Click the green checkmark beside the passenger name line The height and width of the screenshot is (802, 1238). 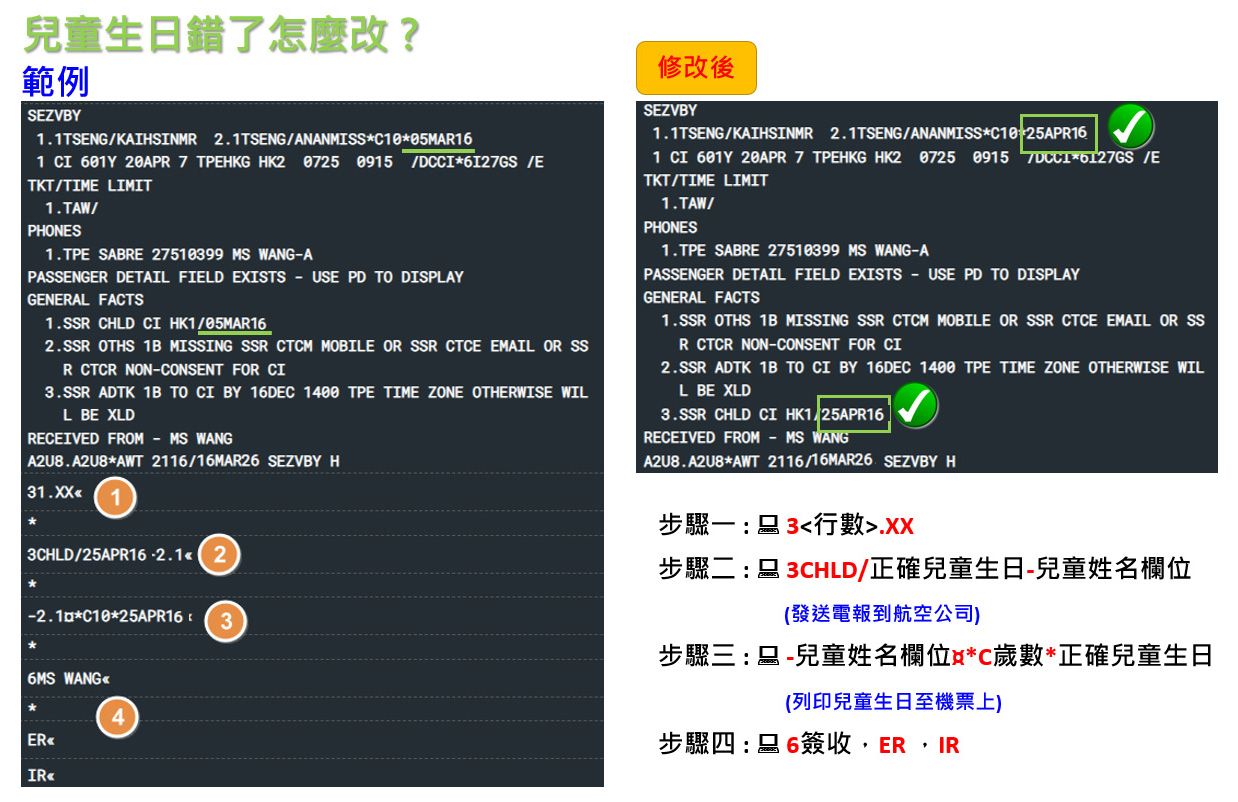coord(1132,128)
